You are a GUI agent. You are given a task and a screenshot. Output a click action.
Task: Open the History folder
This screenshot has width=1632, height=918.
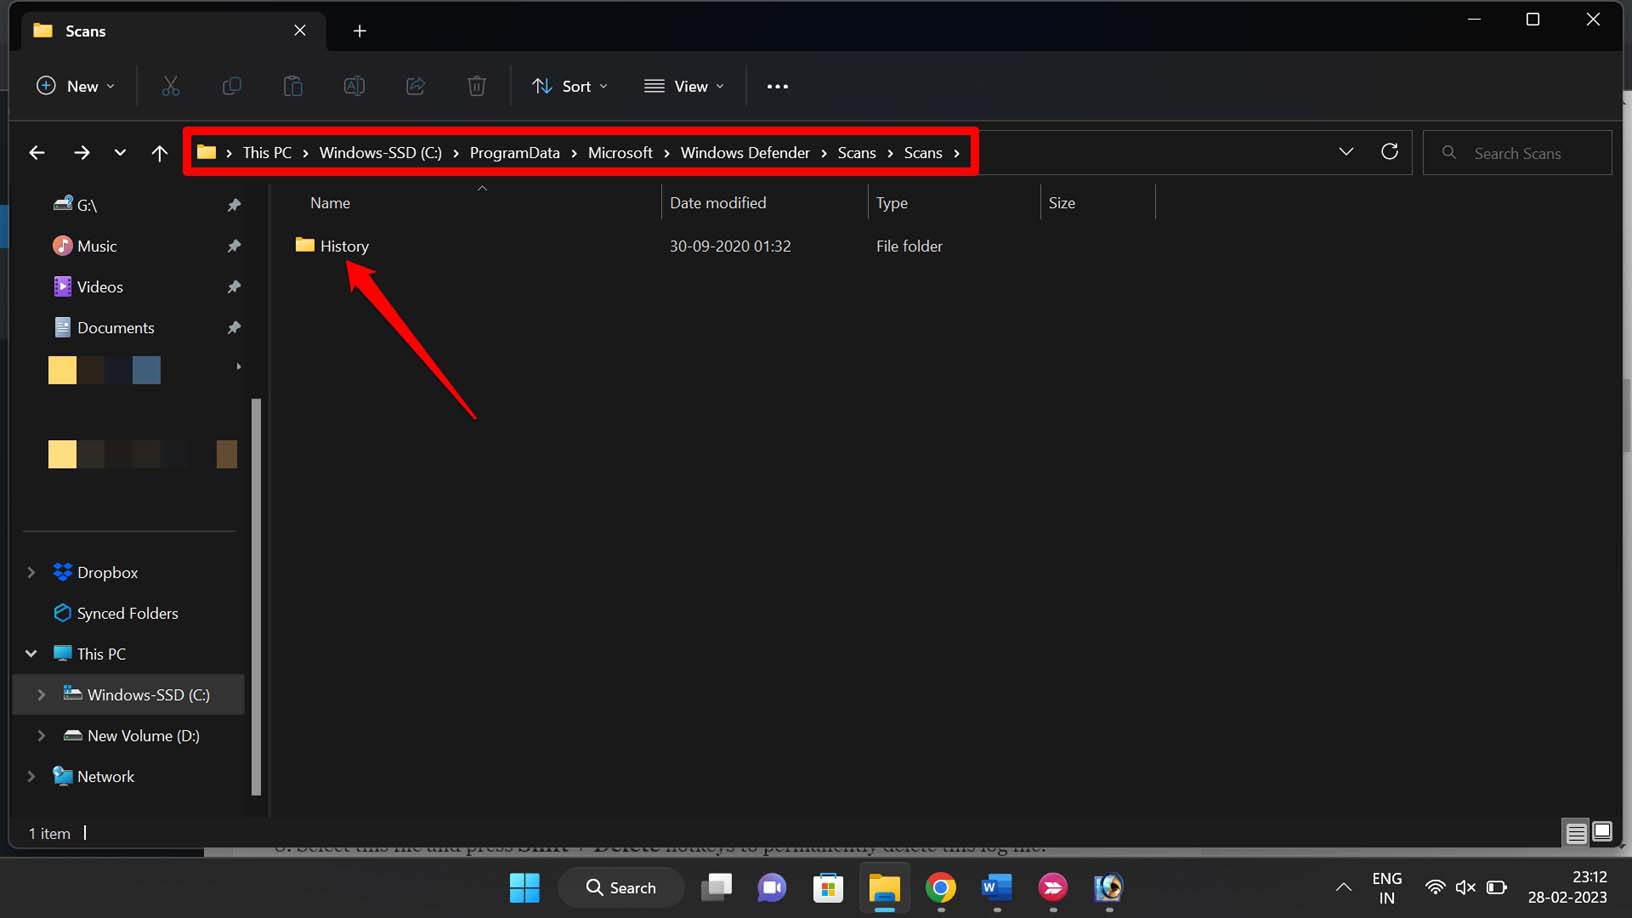click(344, 245)
